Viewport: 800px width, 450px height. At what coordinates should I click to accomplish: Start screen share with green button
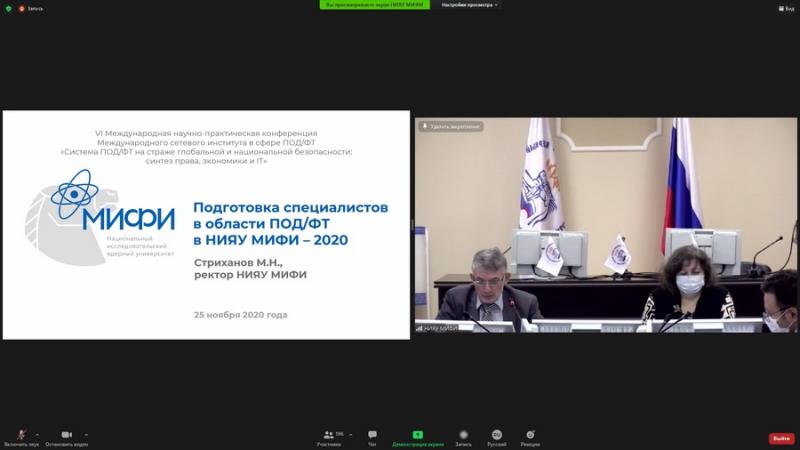[x=418, y=438]
